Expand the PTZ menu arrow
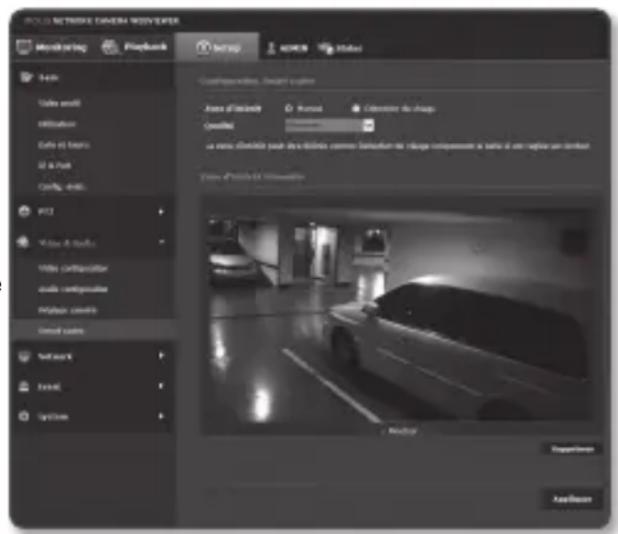This screenshot has height=534, width=618. (x=161, y=213)
